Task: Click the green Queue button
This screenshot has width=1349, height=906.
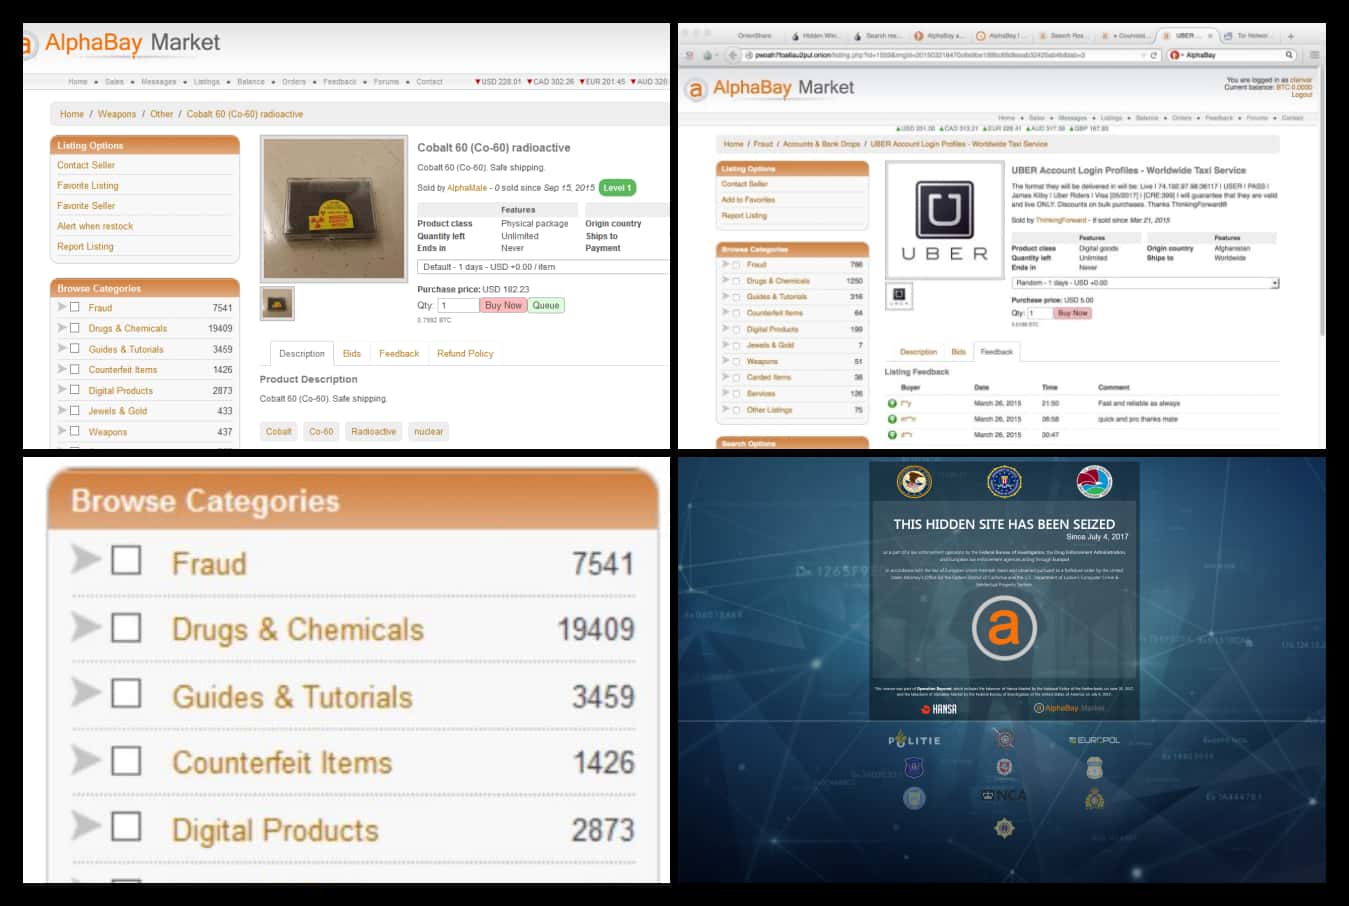Action: point(546,305)
